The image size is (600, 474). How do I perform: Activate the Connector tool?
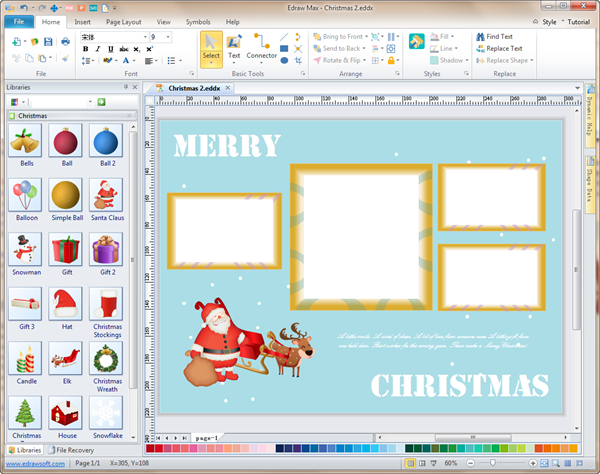tap(261, 48)
